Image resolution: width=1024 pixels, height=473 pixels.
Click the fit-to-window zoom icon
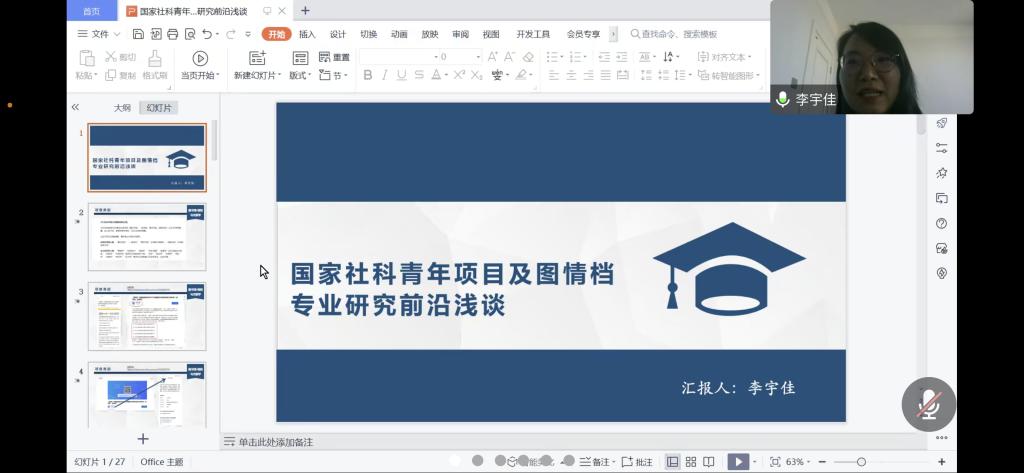[775, 462]
